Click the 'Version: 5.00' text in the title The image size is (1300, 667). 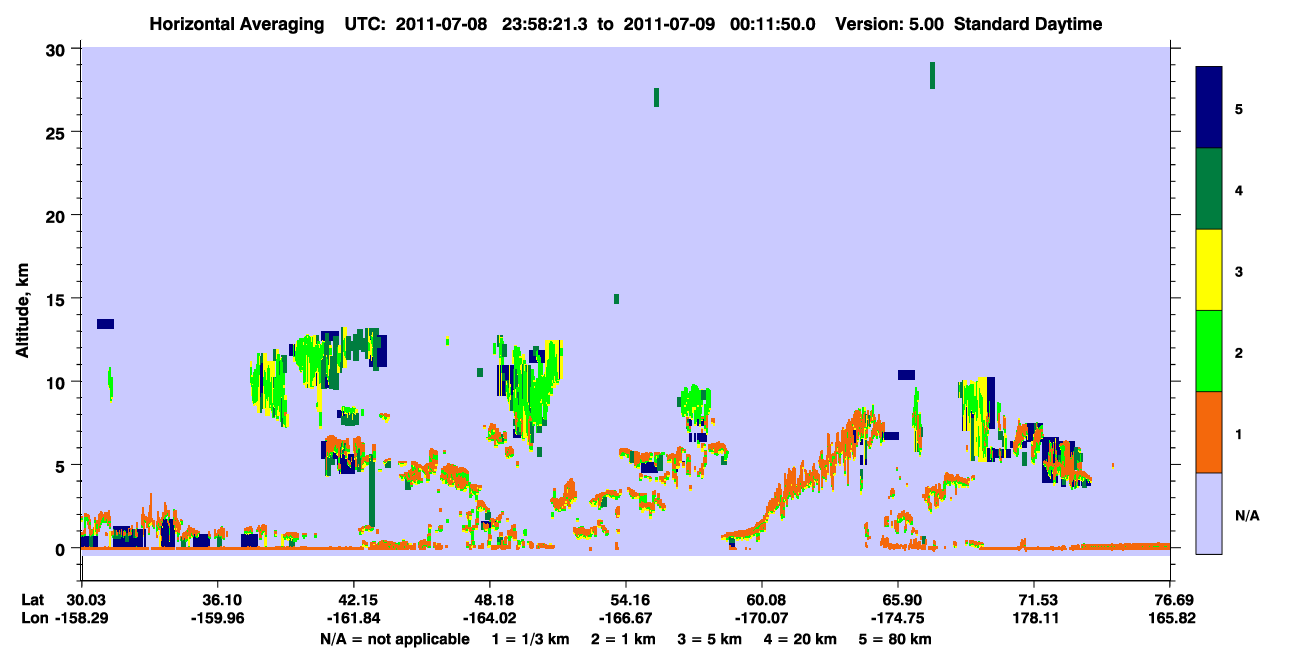click(891, 24)
